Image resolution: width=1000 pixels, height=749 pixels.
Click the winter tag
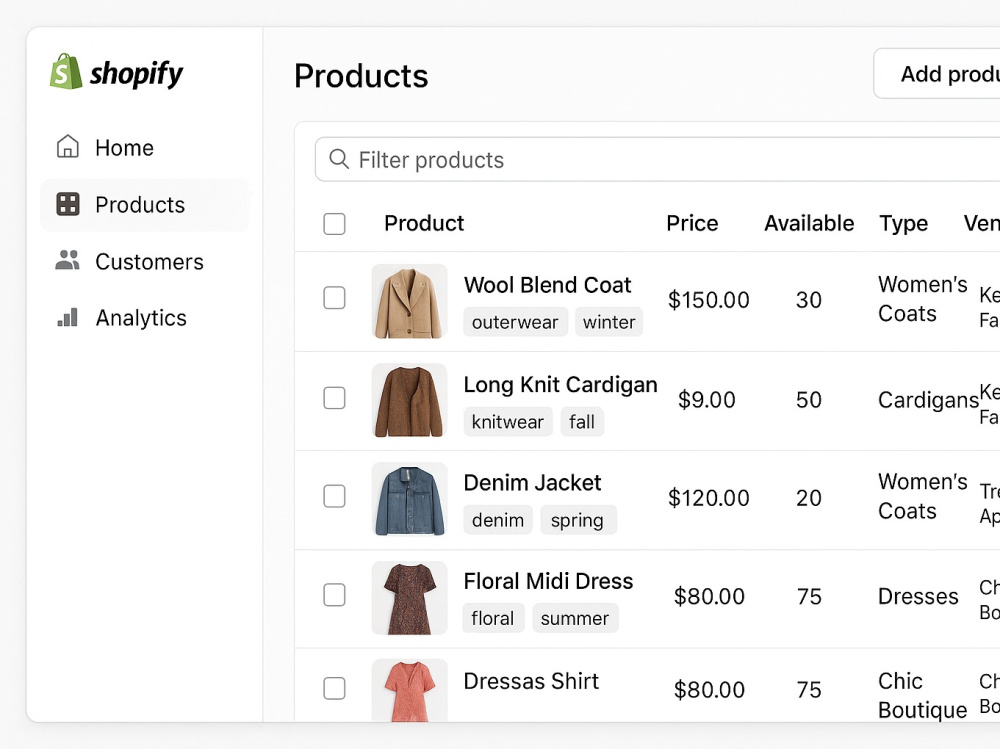[x=609, y=322]
